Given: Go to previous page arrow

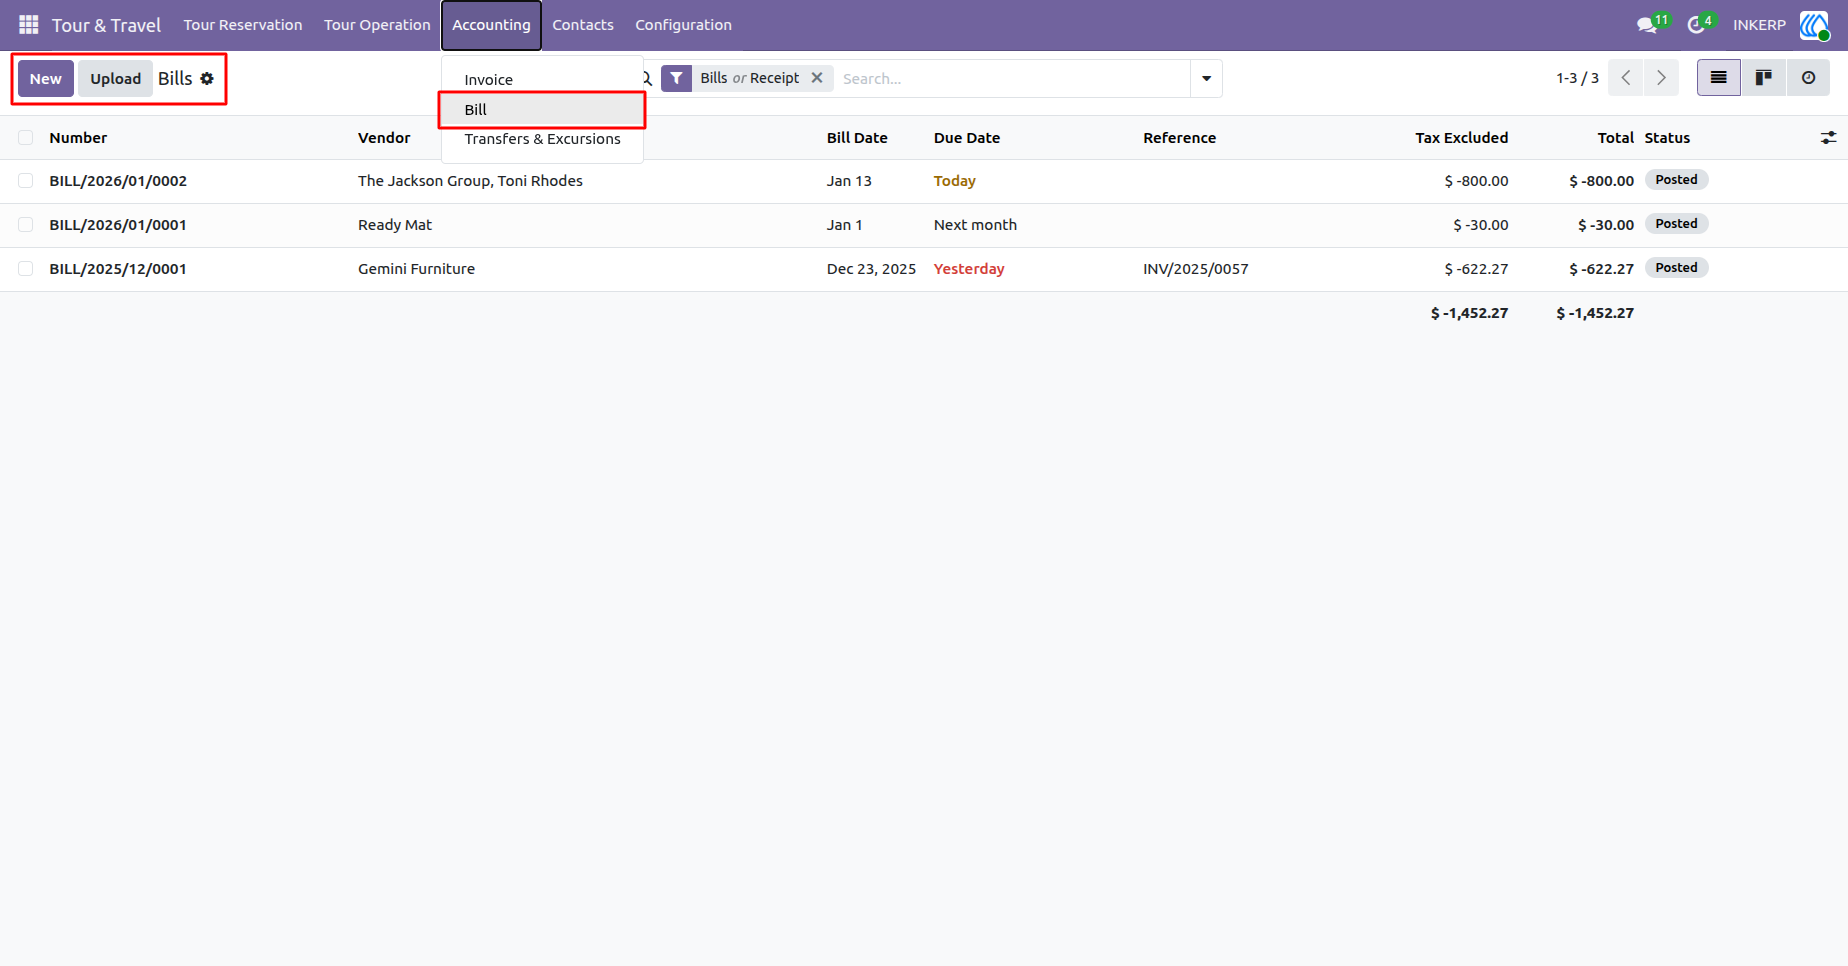Looking at the screenshot, I should pos(1626,78).
